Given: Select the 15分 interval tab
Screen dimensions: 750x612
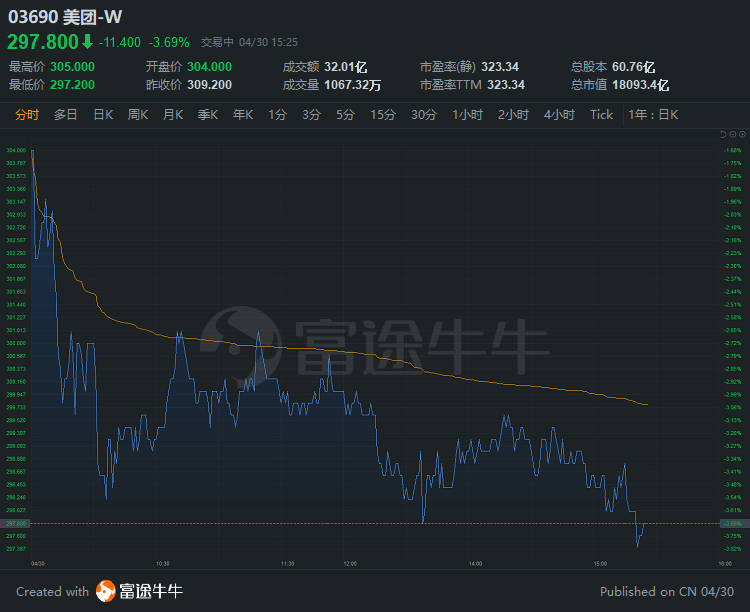Looking at the screenshot, I should coord(383,115).
